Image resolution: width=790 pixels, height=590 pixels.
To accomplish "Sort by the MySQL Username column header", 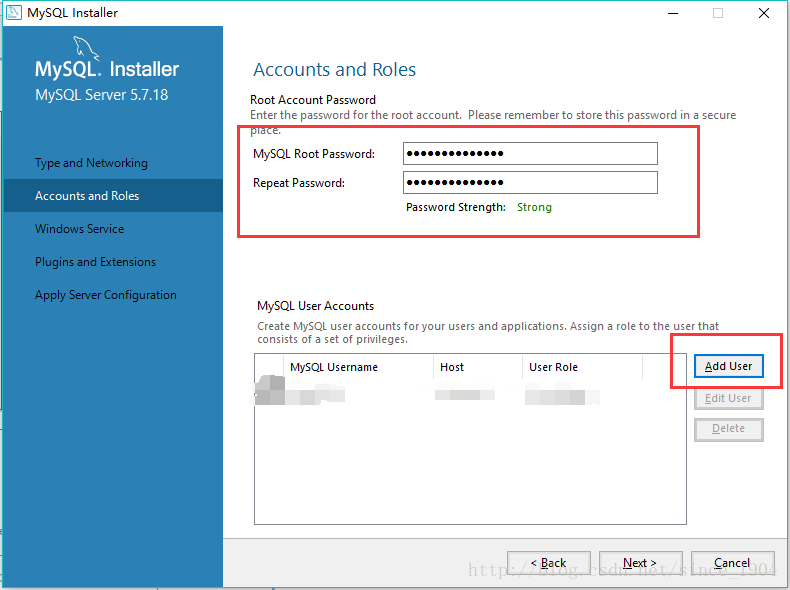I will coord(334,367).
